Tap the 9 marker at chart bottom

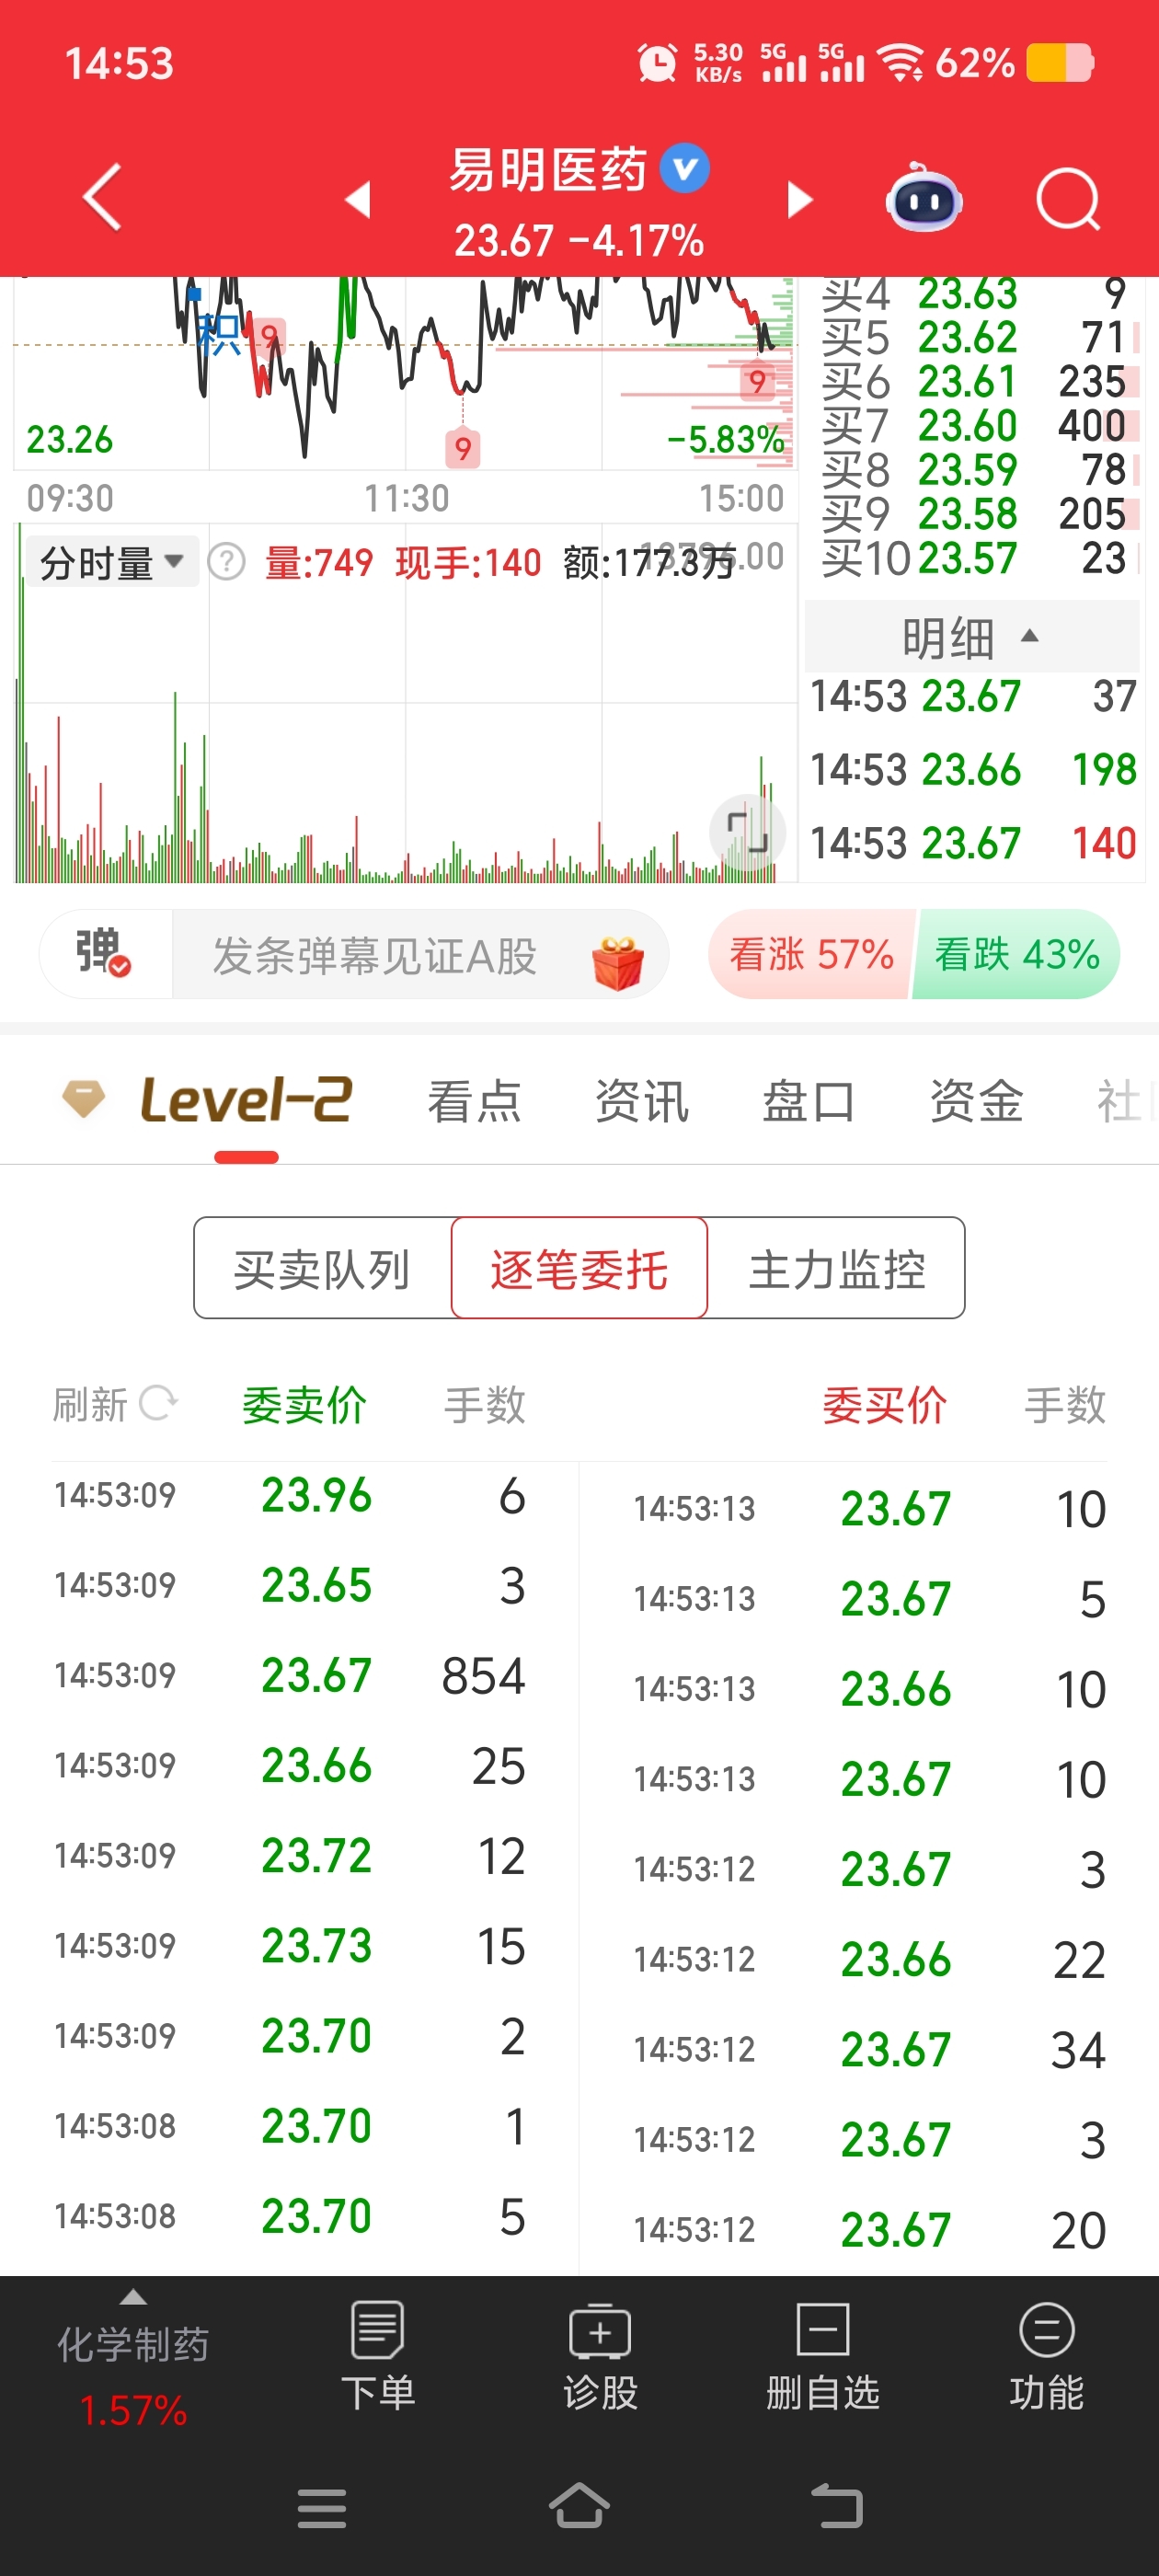[x=462, y=448]
